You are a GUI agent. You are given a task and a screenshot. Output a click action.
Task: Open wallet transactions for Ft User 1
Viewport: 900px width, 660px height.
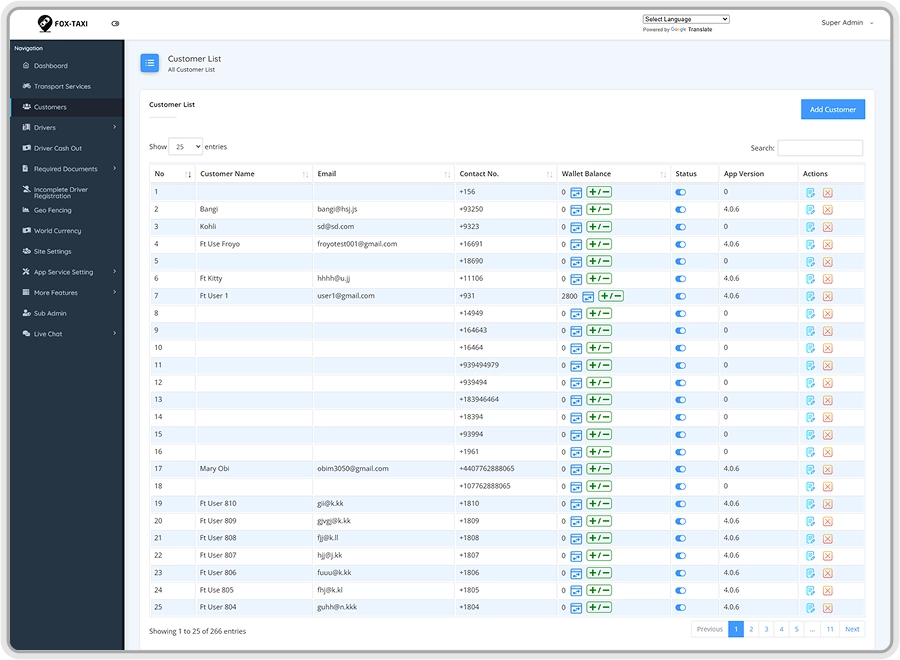click(x=588, y=296)
